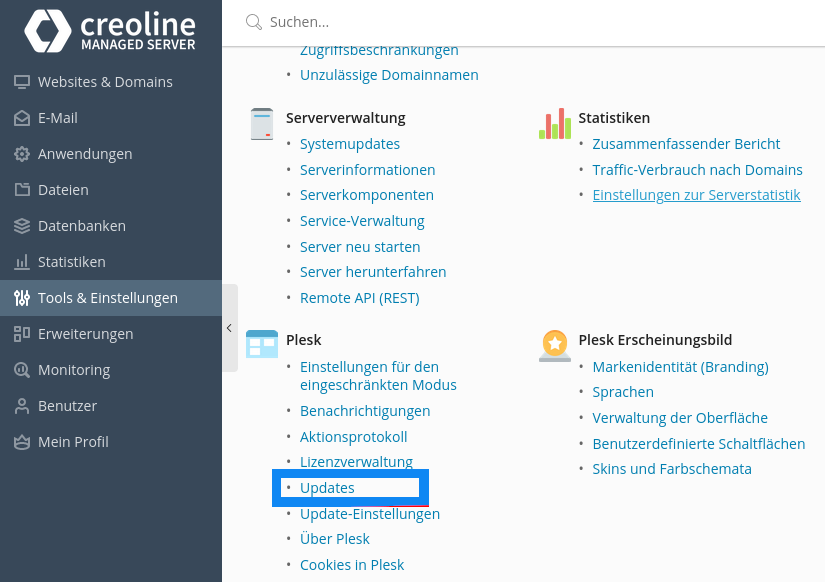
Task: Click the Updates link under Plesk
Action: point(327,488)
